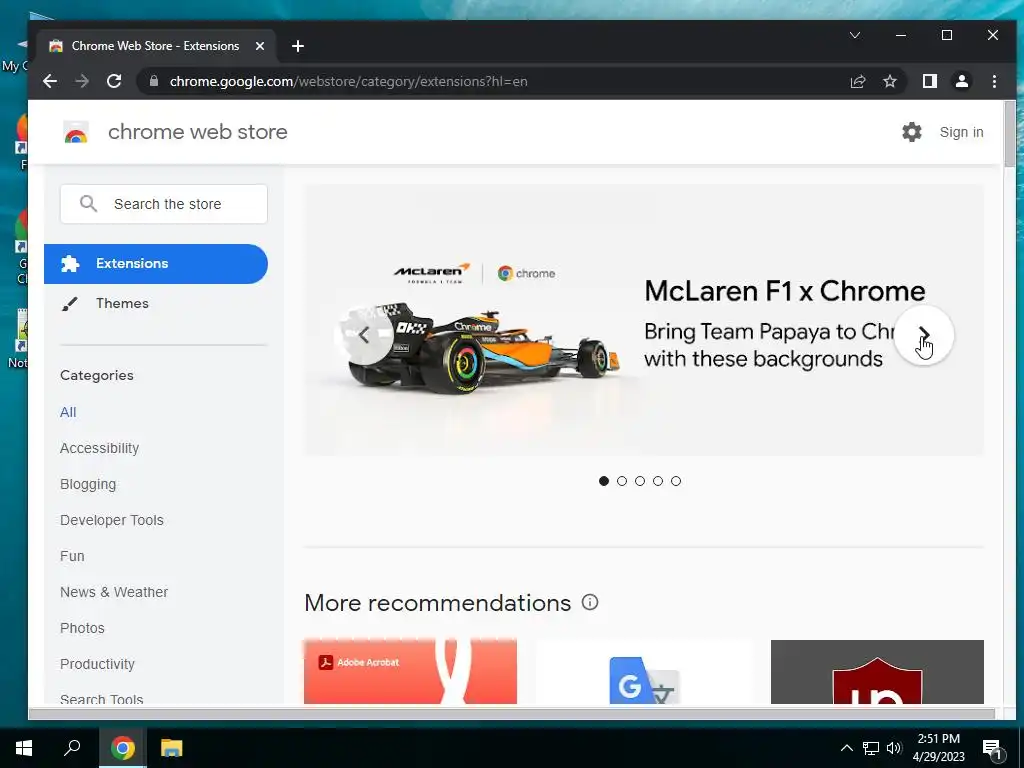Screen dimensions: 1024x768
Task: Show hidden system tray icons
Action: pyautogui.click(x=846, y=748)
